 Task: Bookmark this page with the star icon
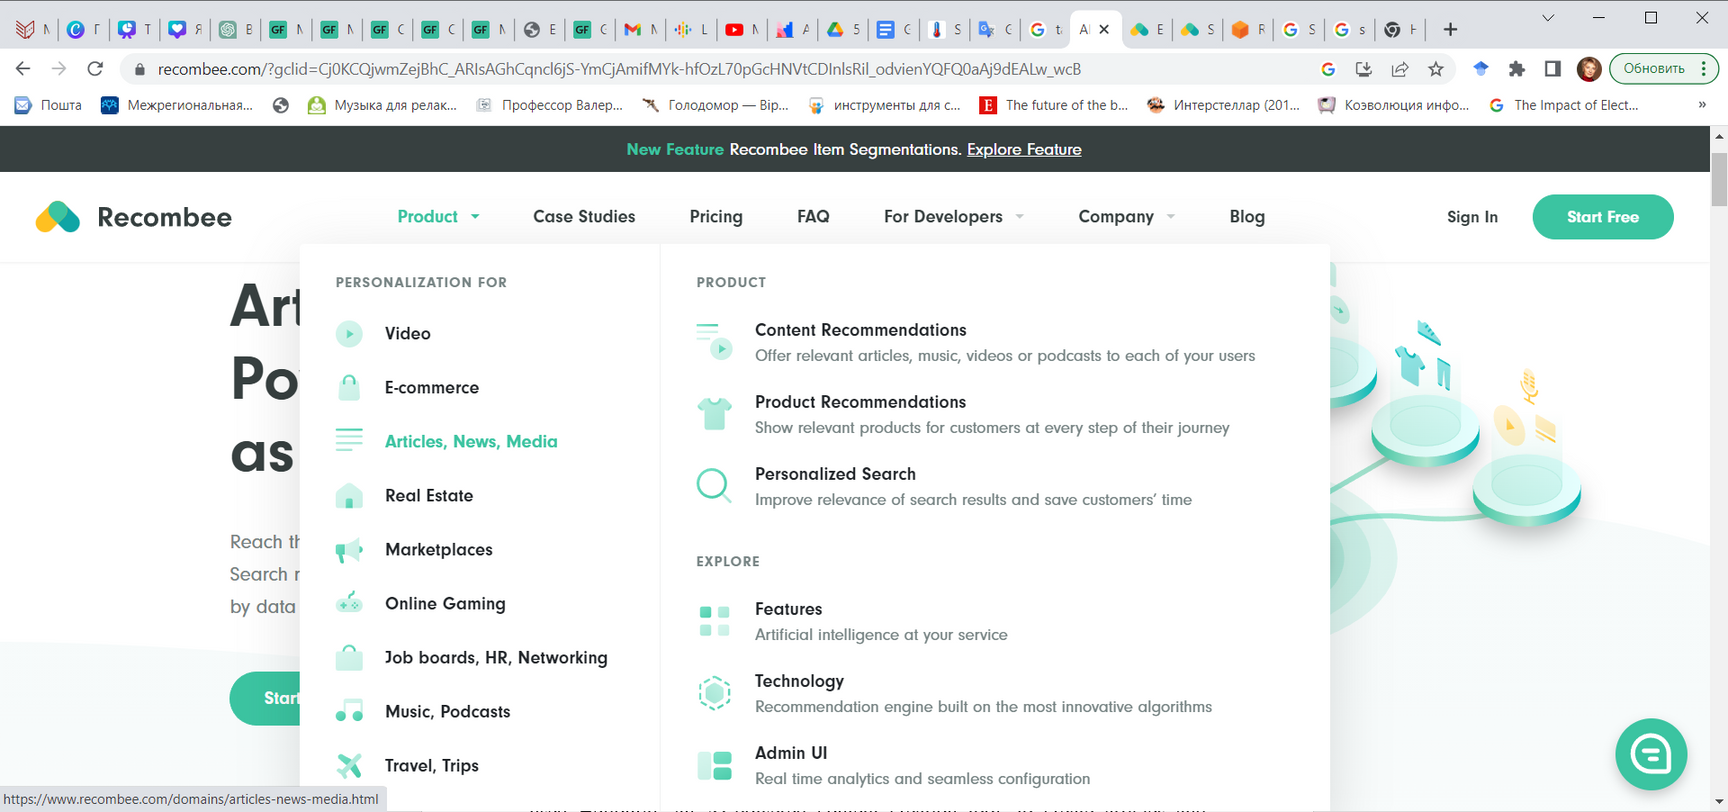[x=1436, y=69]
